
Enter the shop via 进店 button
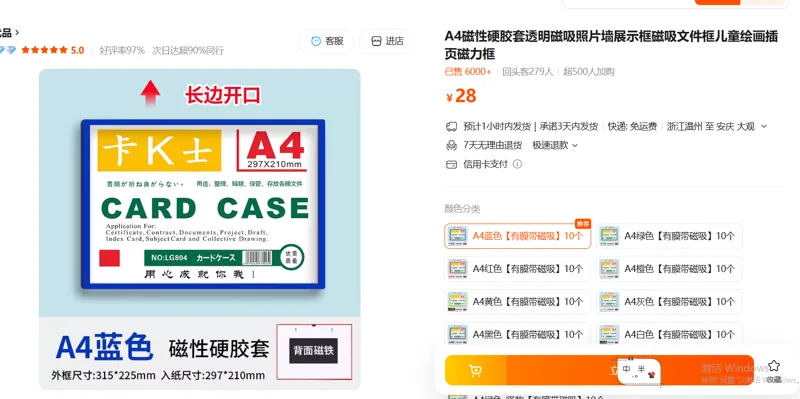point(387,41)
